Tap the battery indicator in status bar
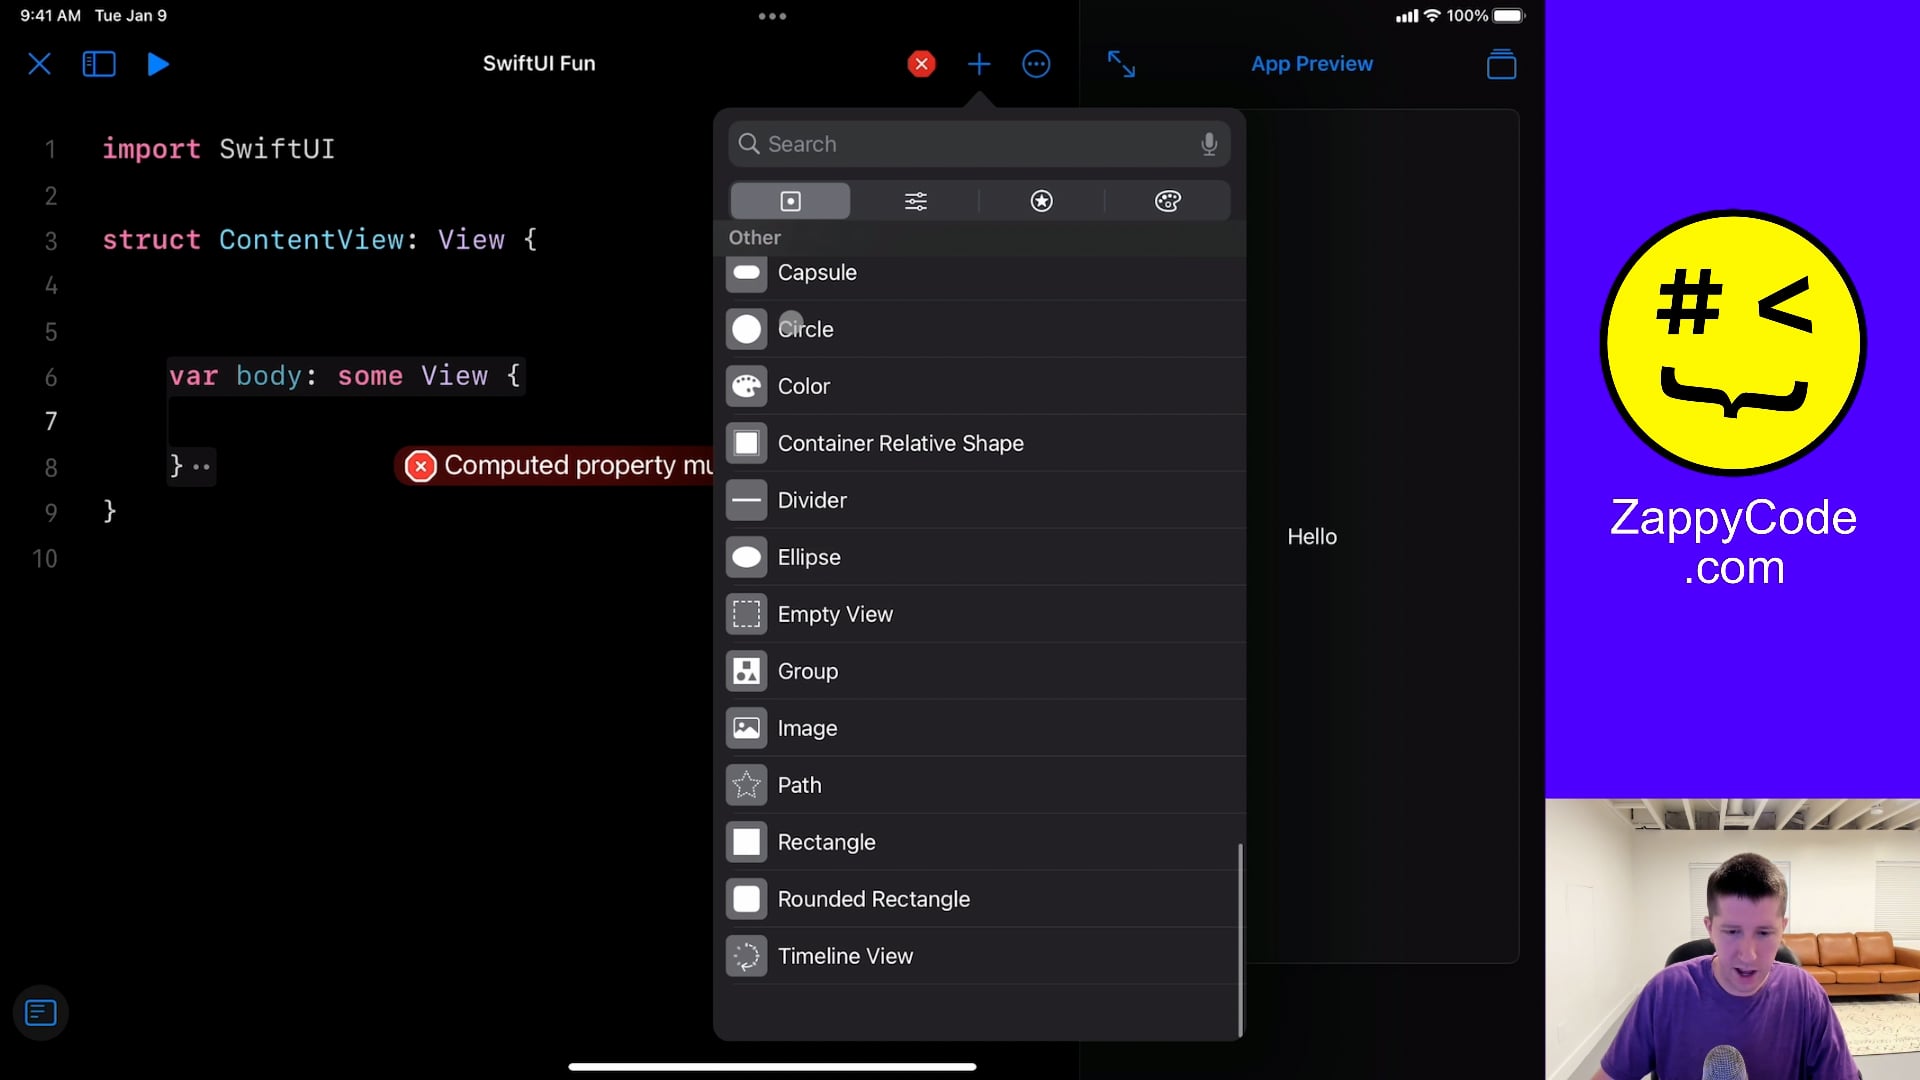Viewport: 1920px width, 1080px height. (x=1509, y=16)
